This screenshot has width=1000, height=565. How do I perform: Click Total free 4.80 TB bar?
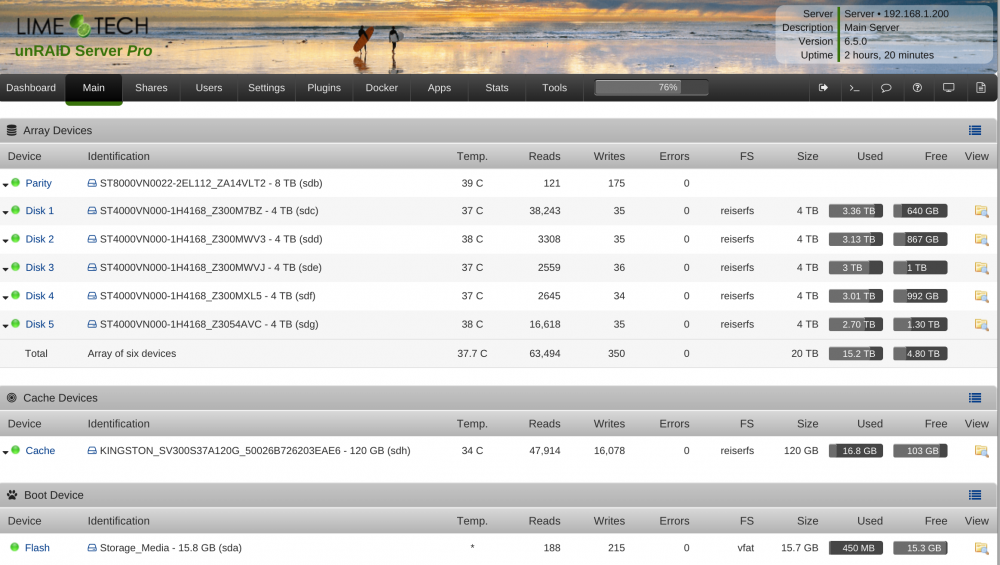point(920,354)
